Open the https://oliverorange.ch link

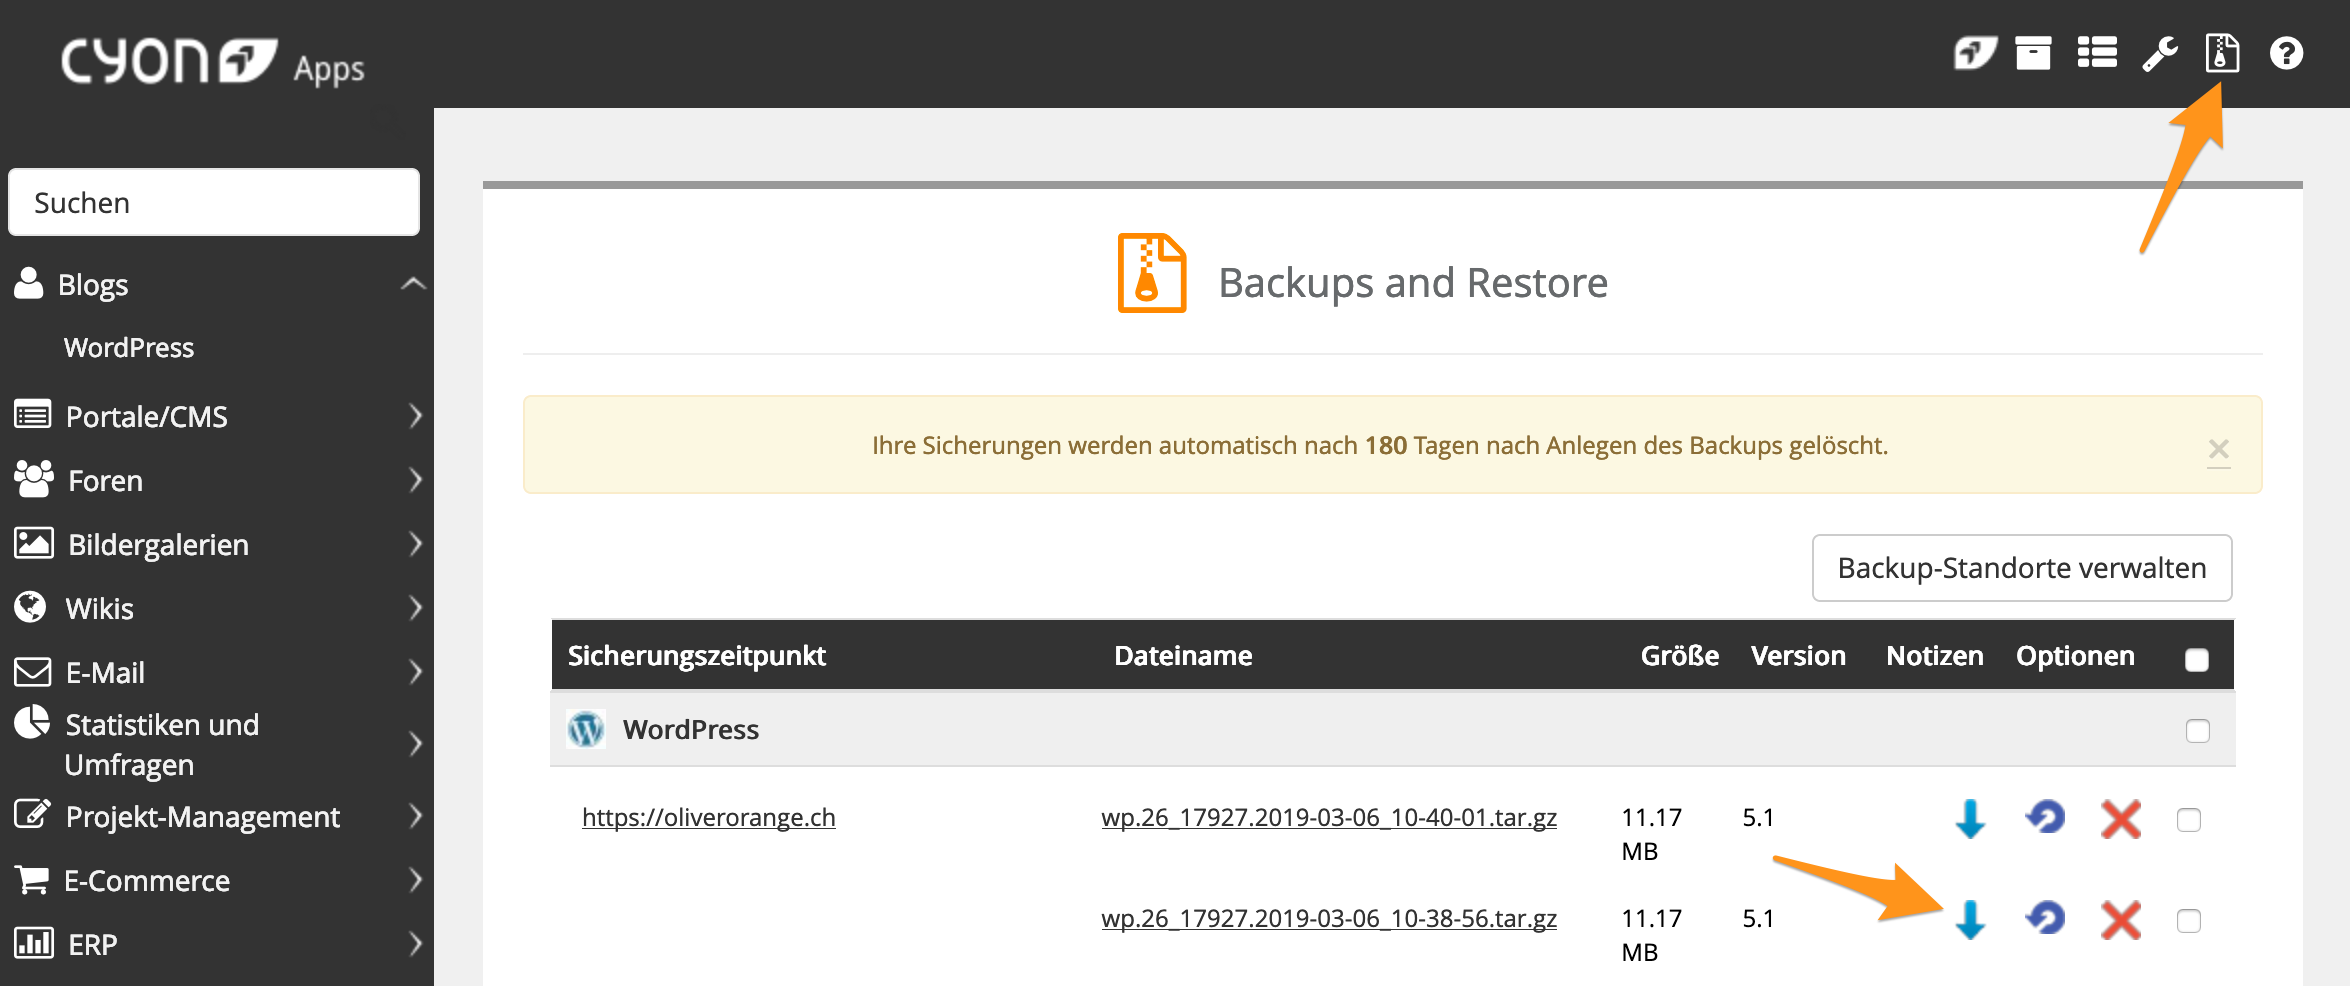click(708, 818)
